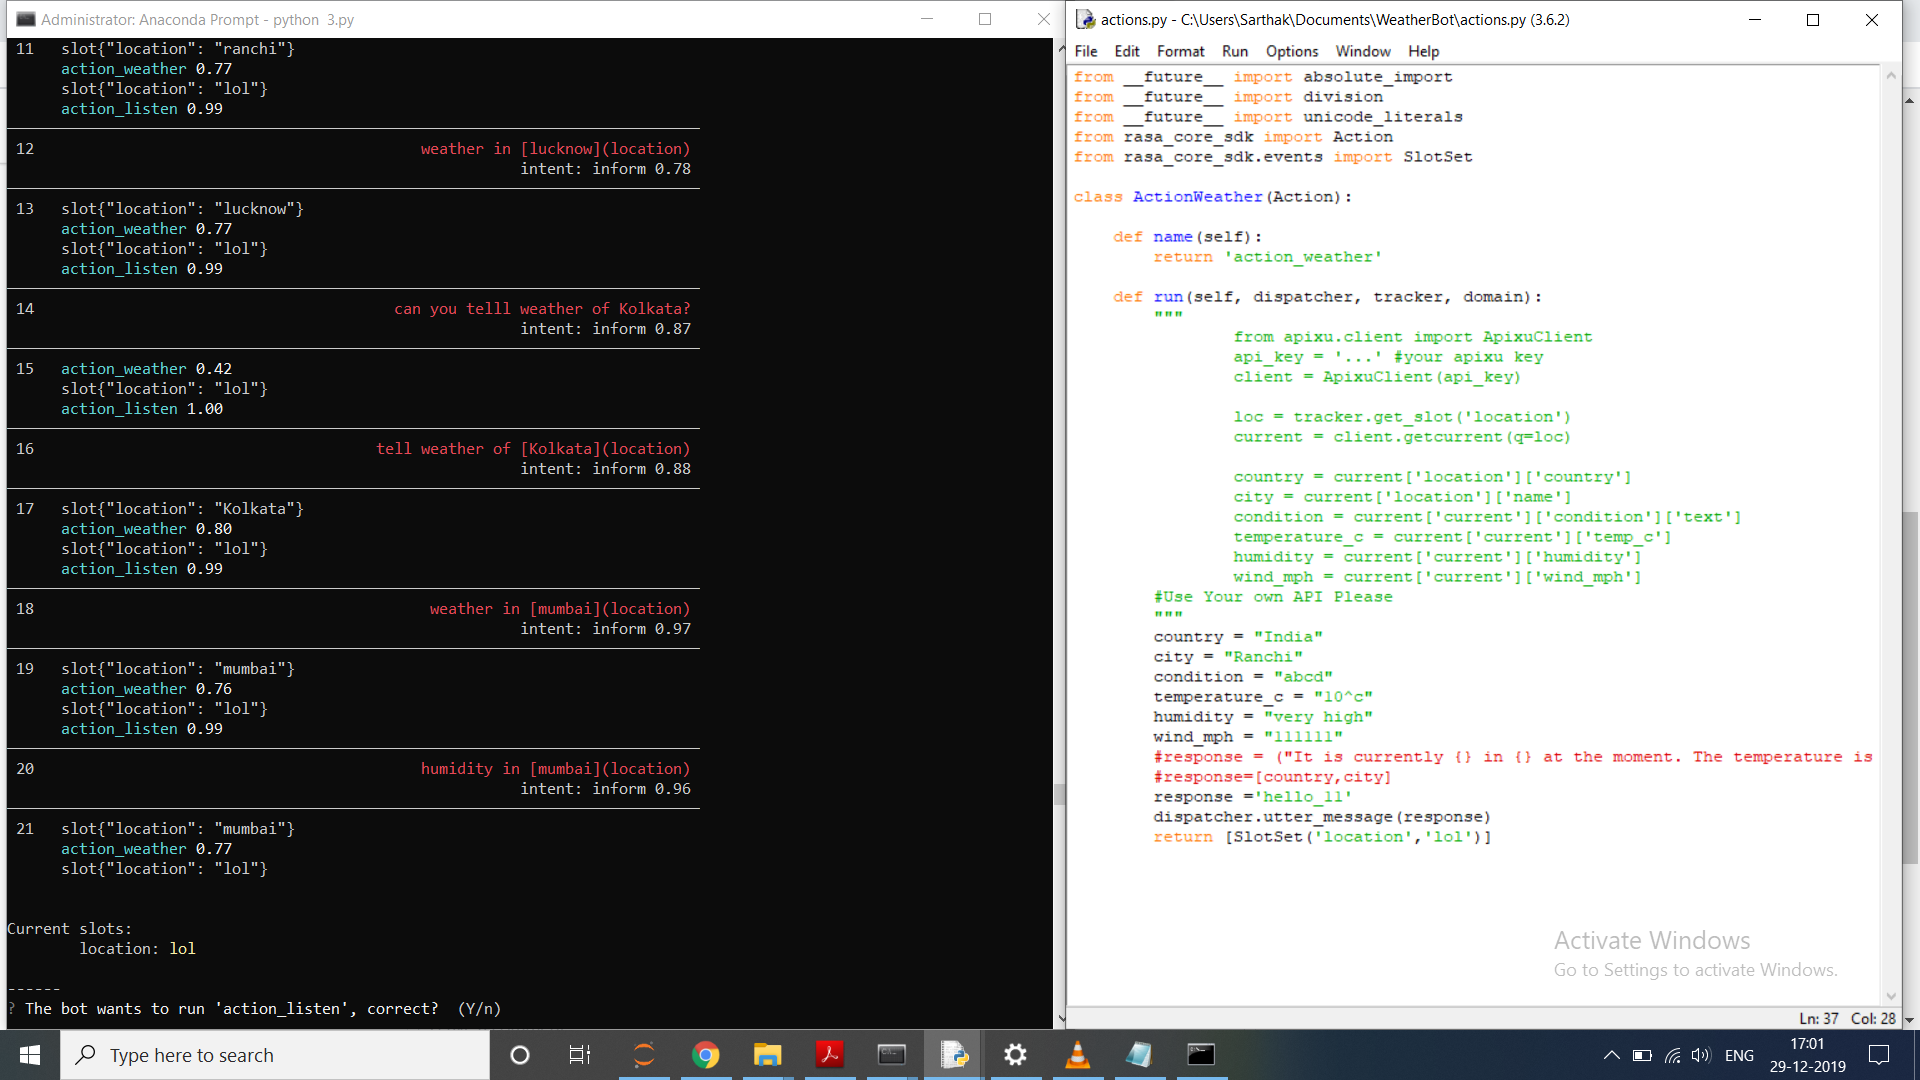Screen dimensions: 1920x1080
Task: Open the Window menu in IDLE
Action: click(1362, 51)
